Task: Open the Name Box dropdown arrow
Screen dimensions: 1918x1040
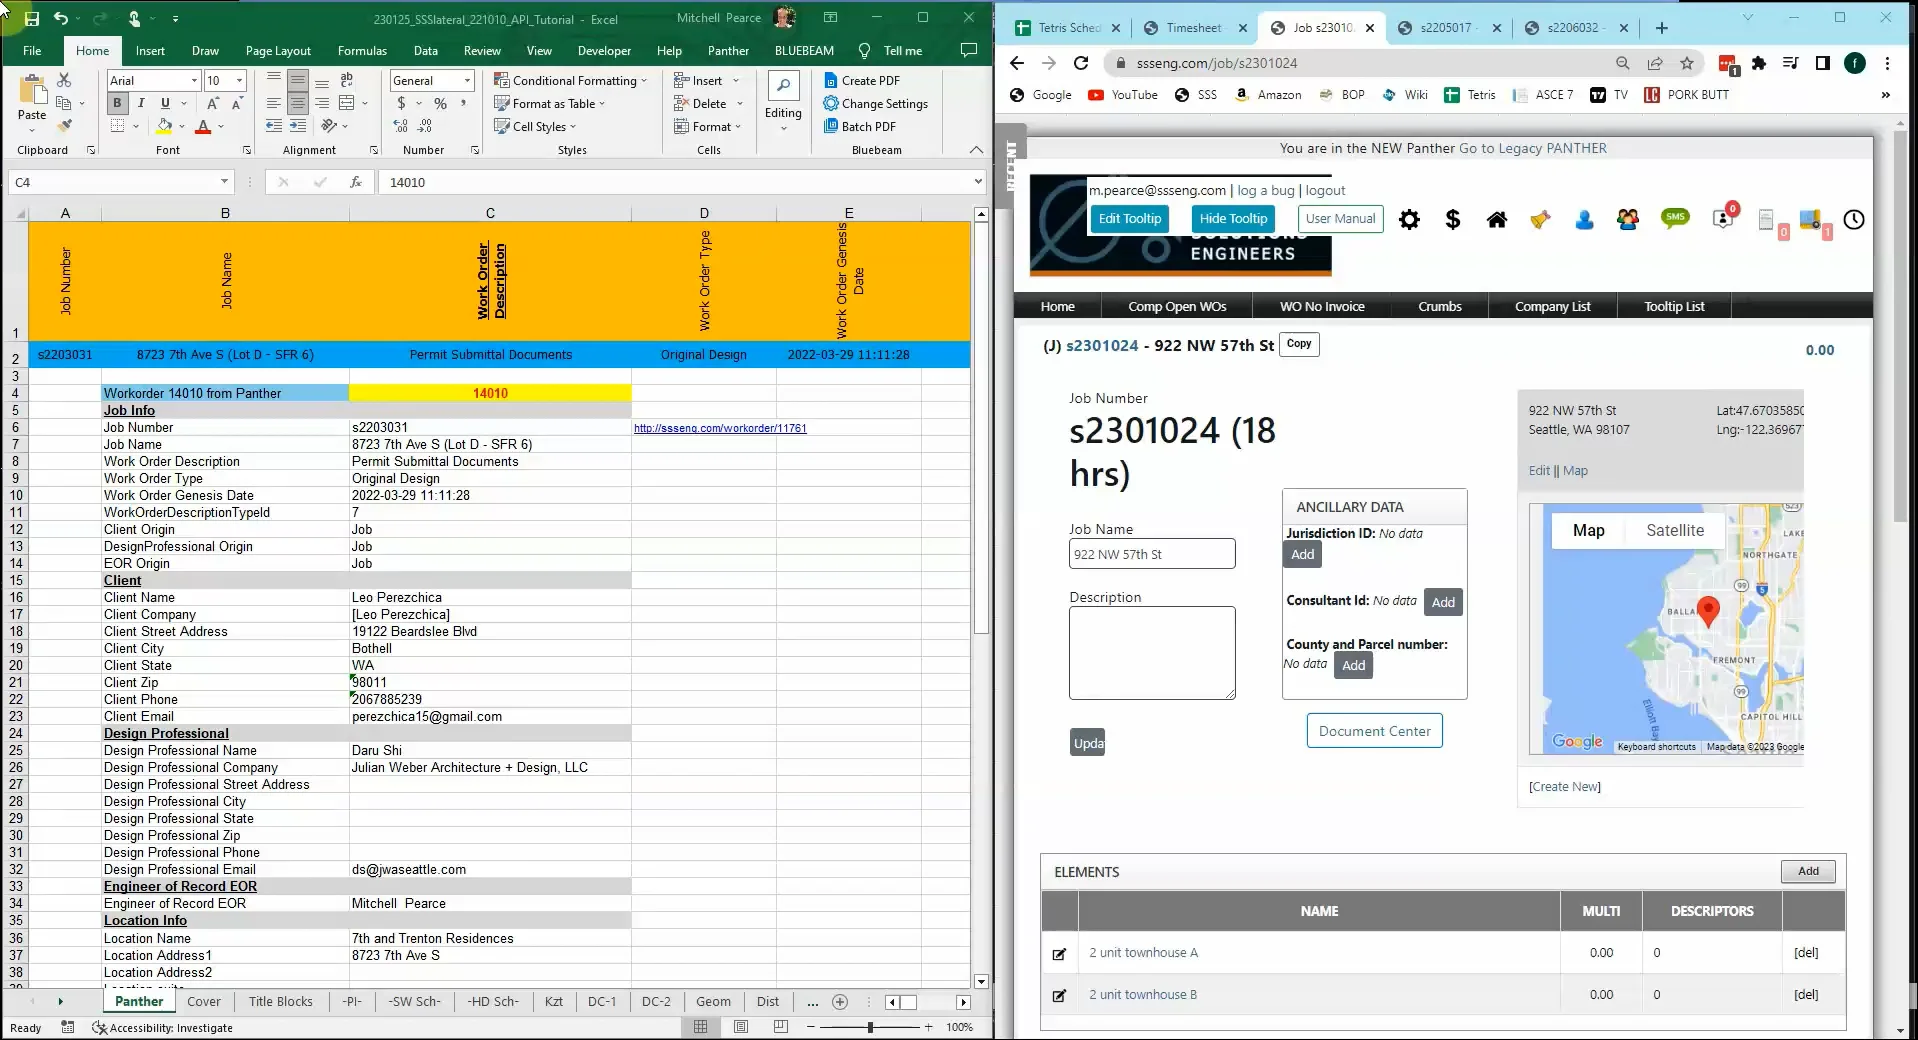Action: point(225,182)
